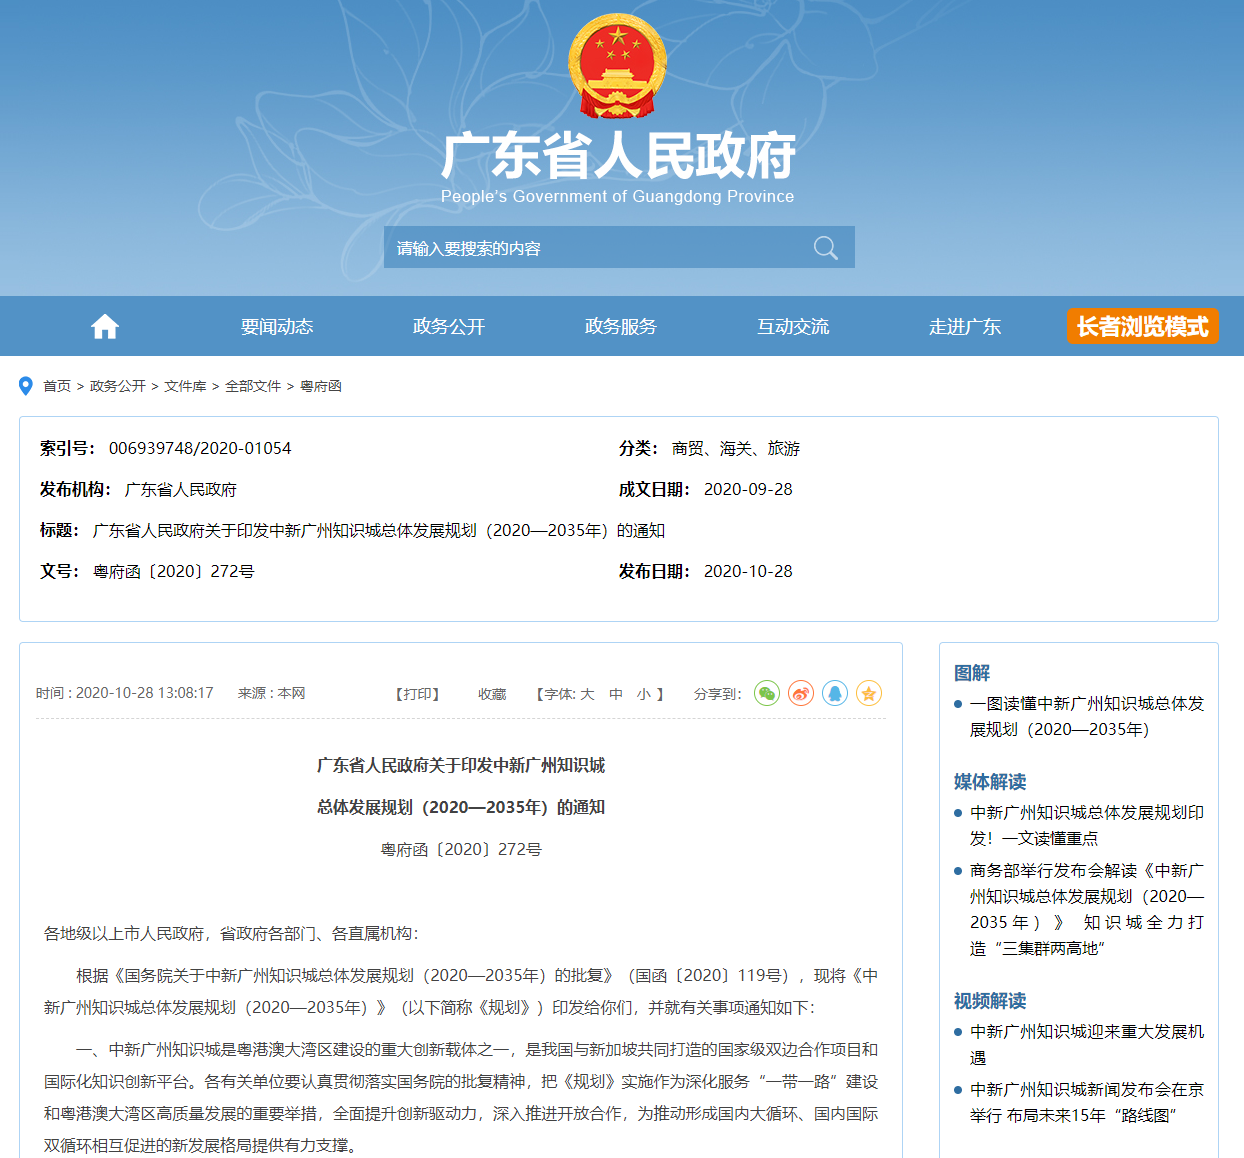Viewport: 1244px width, 1158px height.
Task: Open 要闻动态 navigation menu
Action: pos(277,327)
